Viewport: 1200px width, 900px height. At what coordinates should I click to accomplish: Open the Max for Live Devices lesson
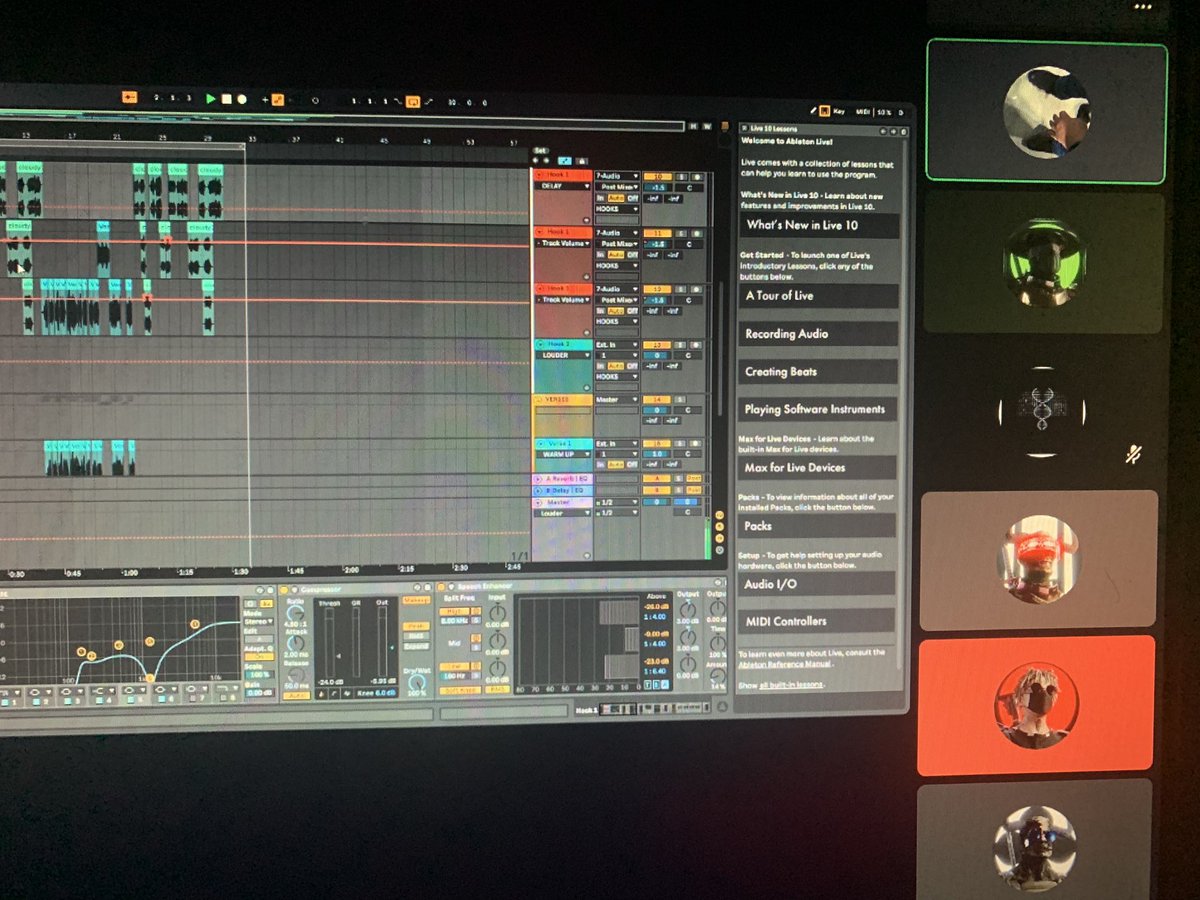click(x=817, y=468)
